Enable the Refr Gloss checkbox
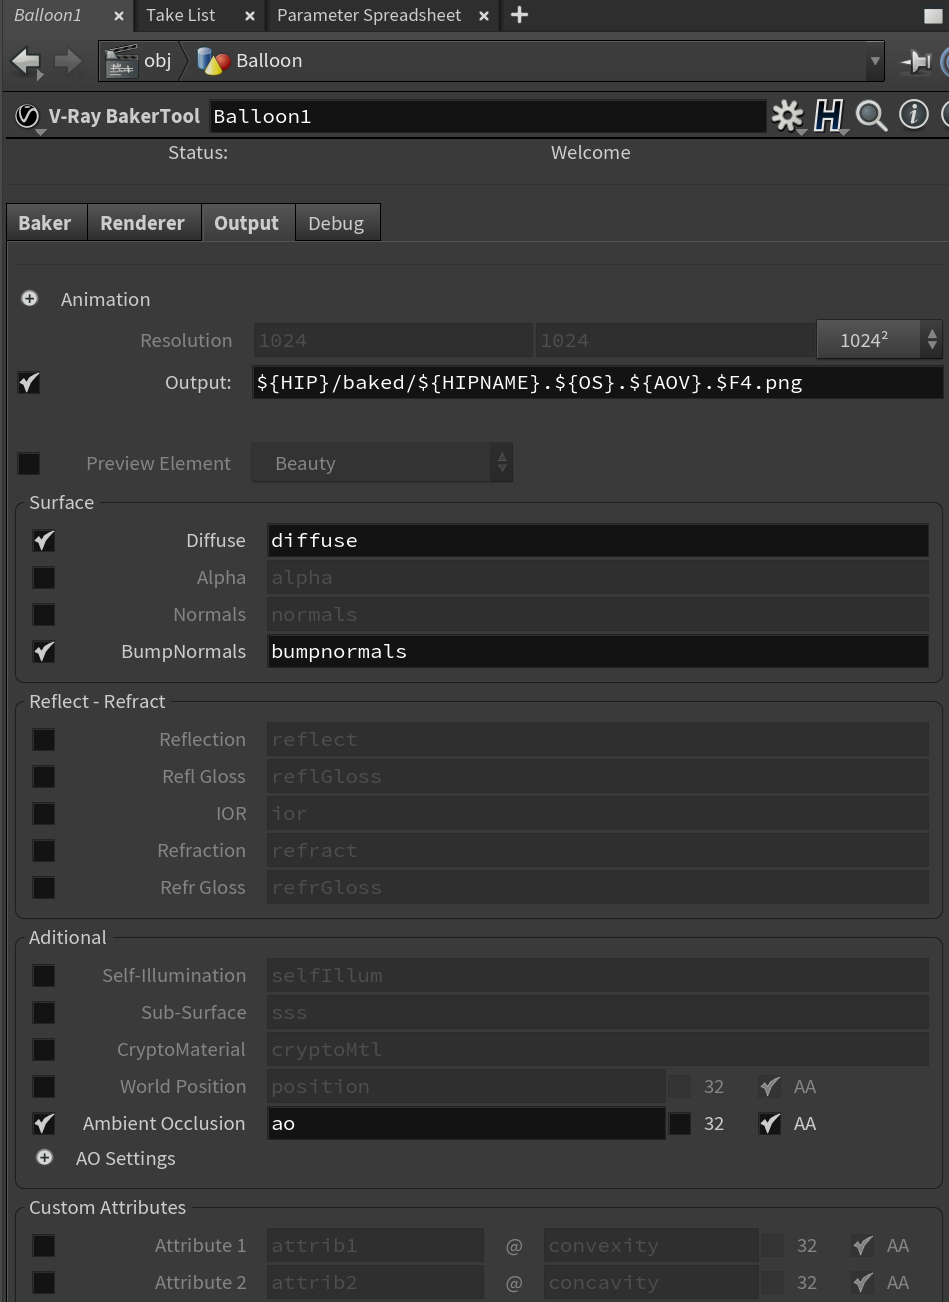Image resolution: width=949 pixels, height=1302 pixels. click(44, 888)
